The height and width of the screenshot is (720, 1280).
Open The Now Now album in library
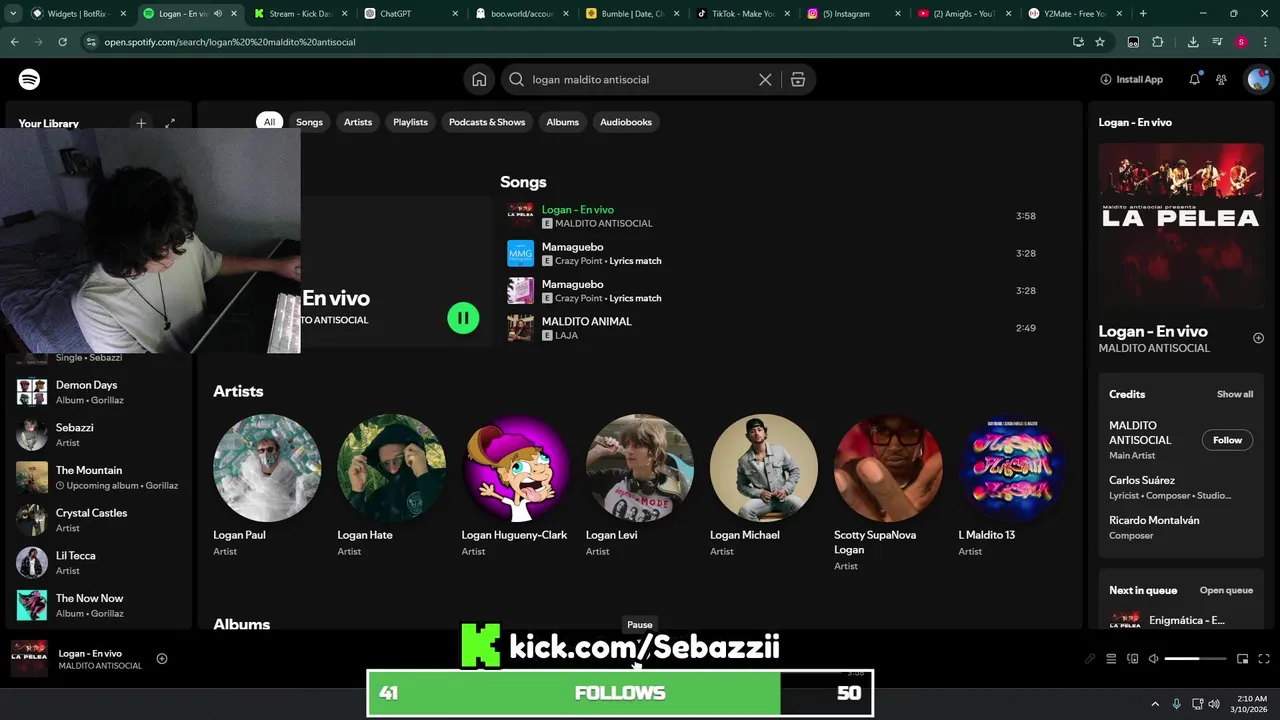[98, 605]
